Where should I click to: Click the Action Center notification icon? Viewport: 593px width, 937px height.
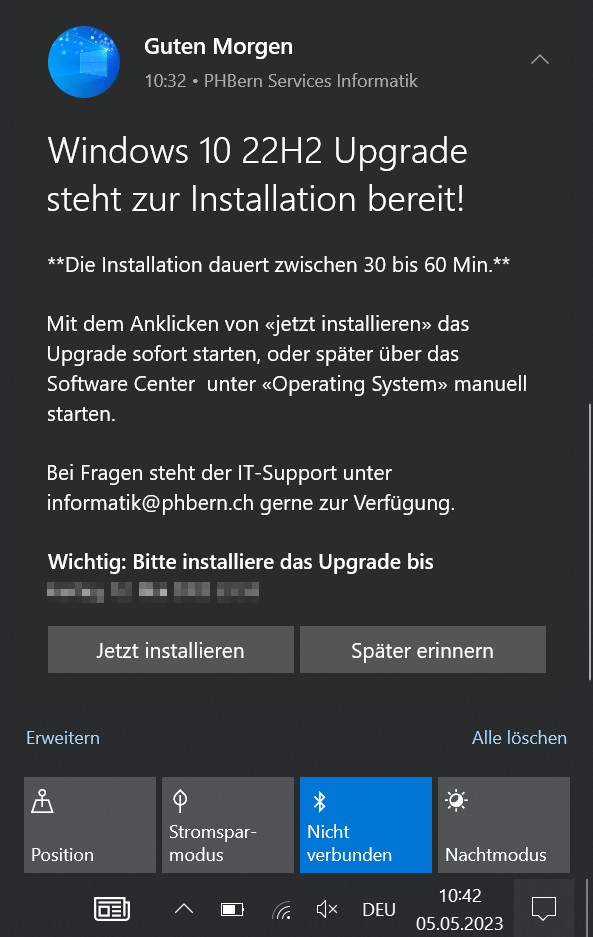click(544, 909)
